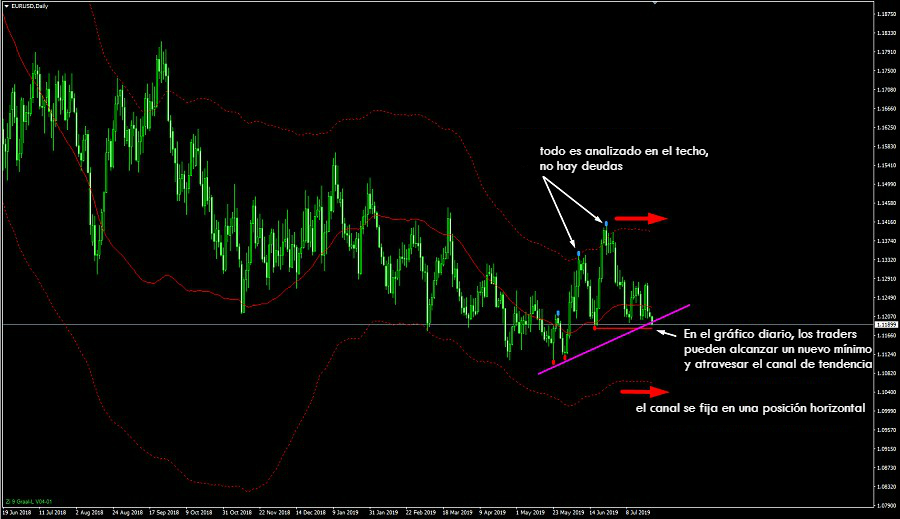Click the topmost price label on the price scale
This screenshot has height=519, width=900.
[884, 14]
